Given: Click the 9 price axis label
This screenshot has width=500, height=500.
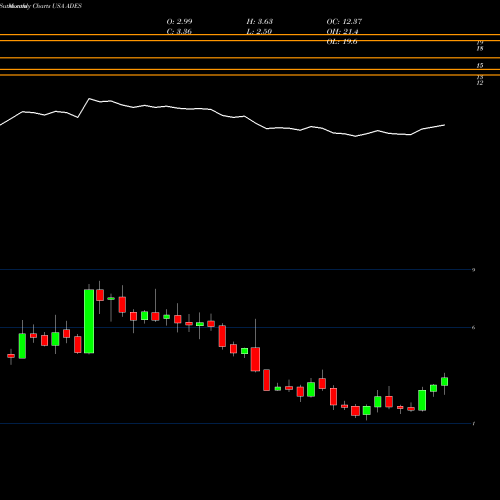Looking at the screenshot, I should point(473,270).
